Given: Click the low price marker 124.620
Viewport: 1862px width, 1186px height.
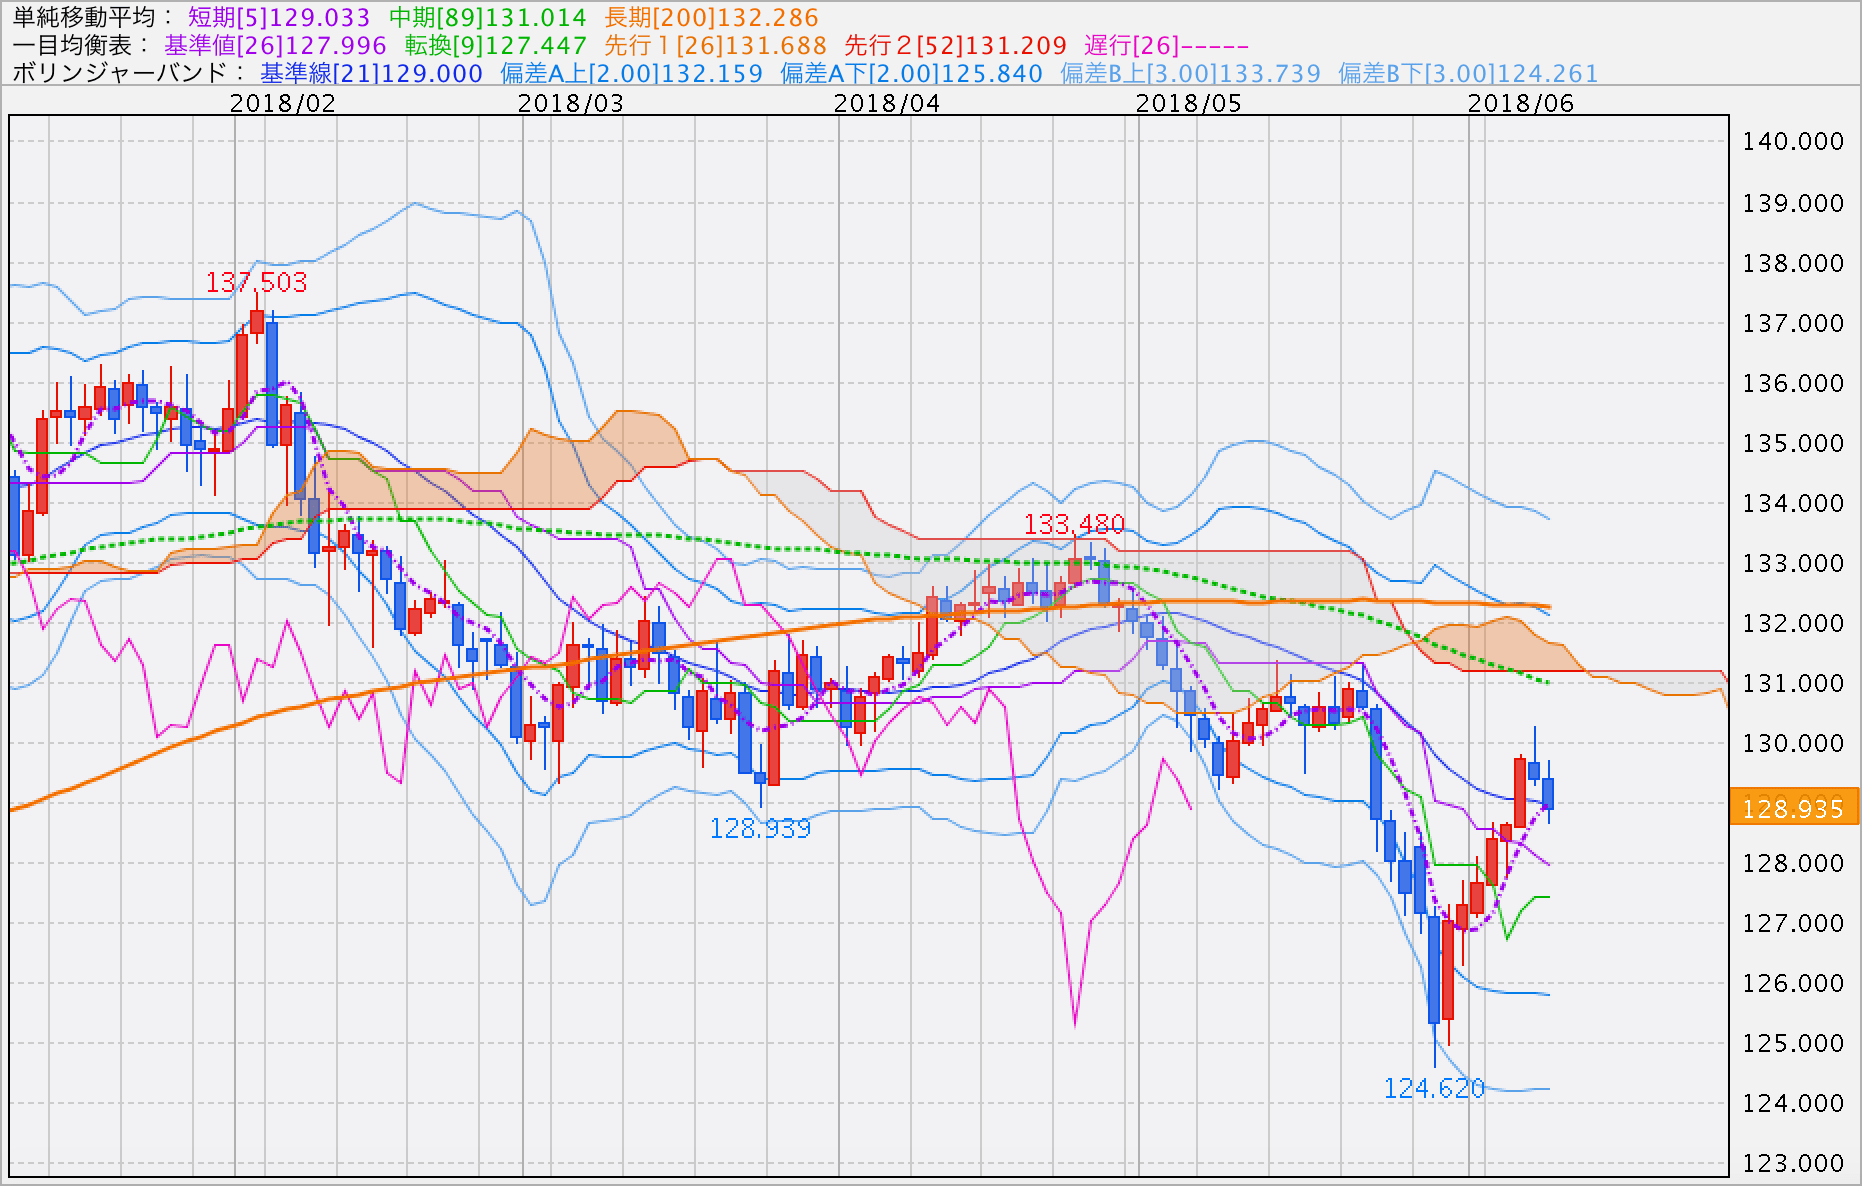Looking at the screenshot, I should (1434, 1088).
